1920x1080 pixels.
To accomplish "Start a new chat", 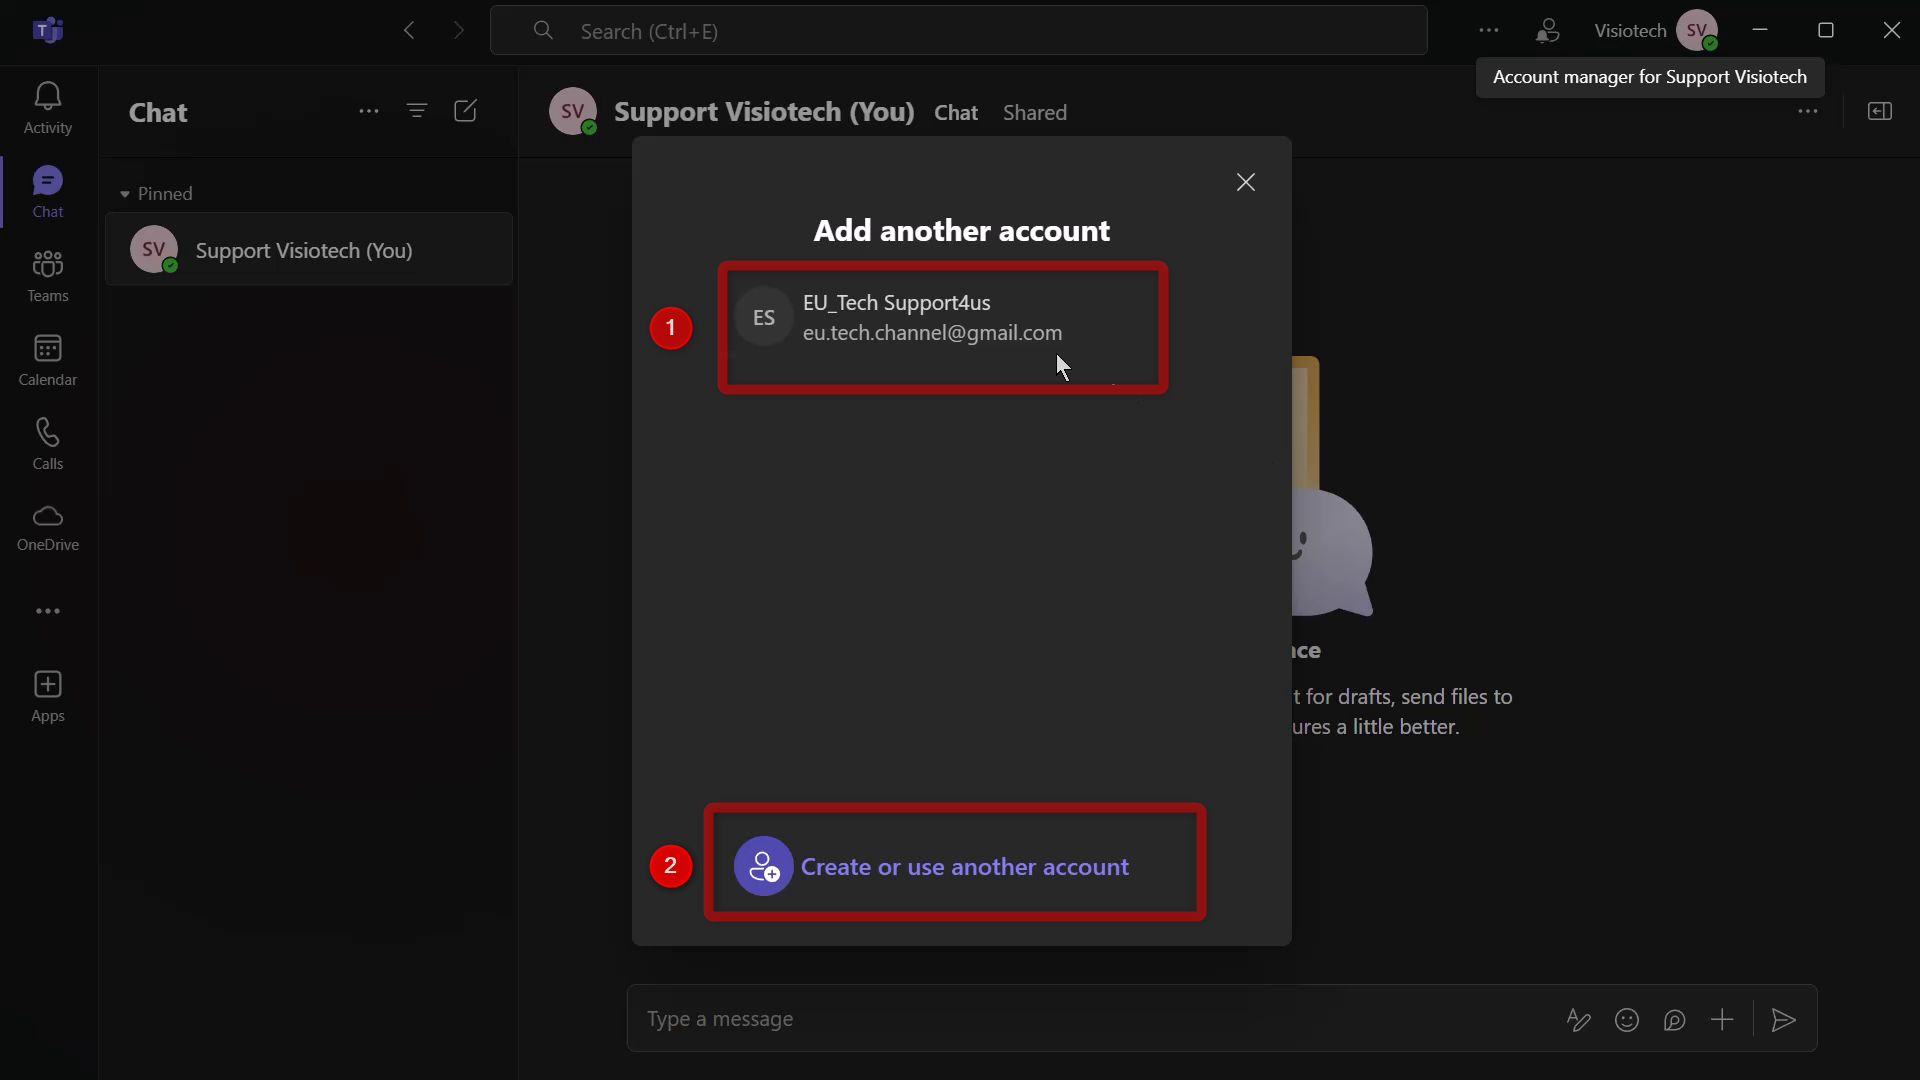I will [x=465, y=111].
